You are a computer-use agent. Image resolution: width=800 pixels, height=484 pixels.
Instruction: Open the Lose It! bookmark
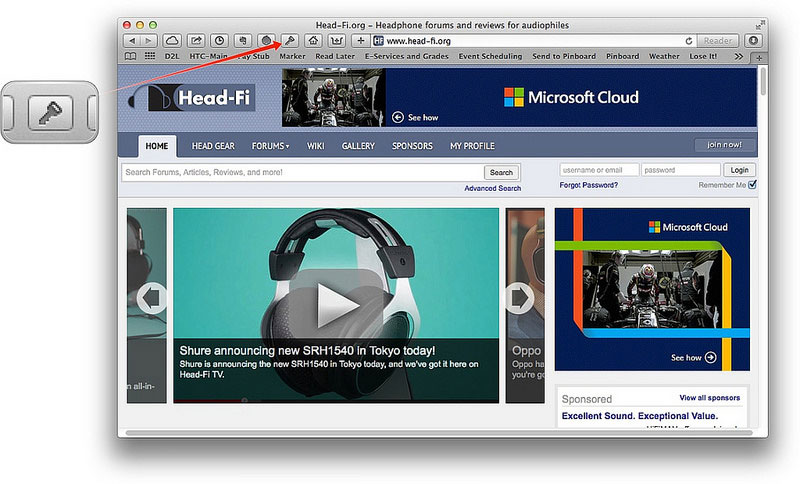click(703, 56)
